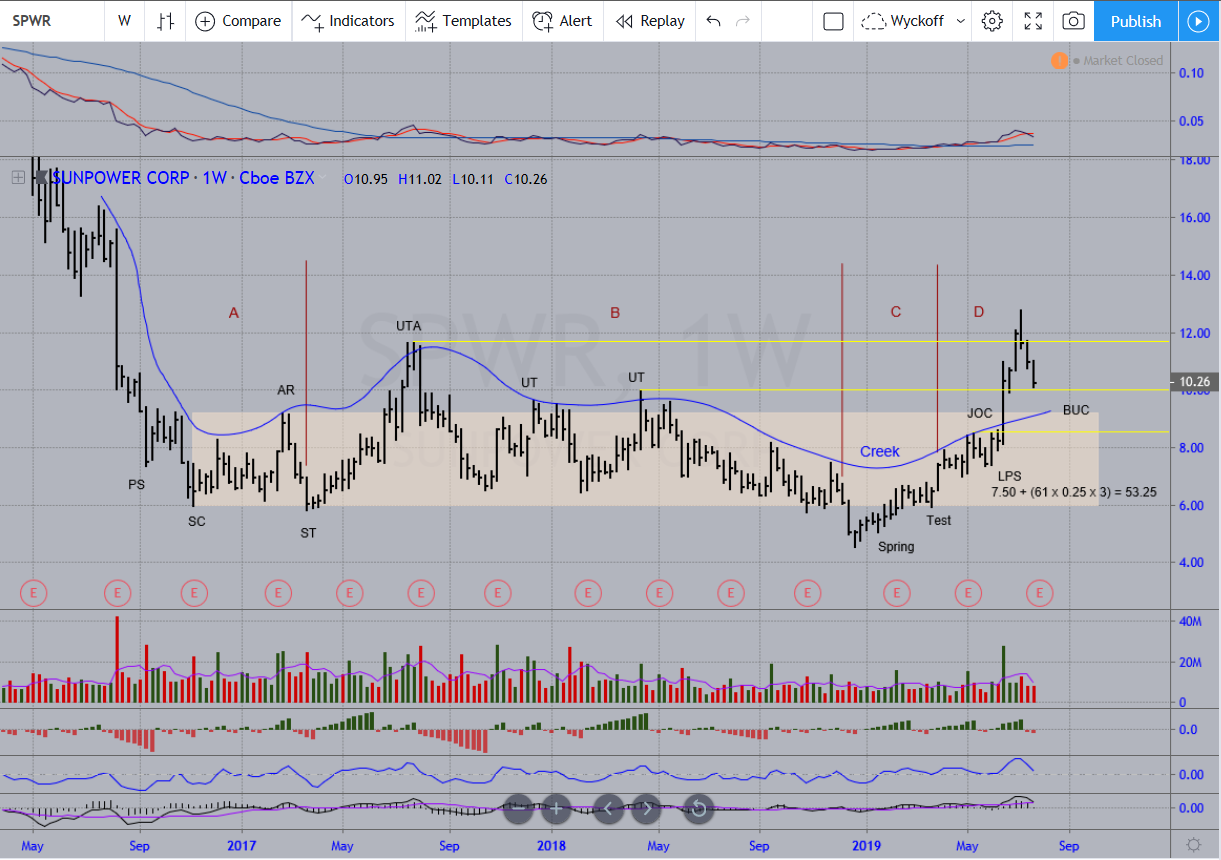The width and height of the screenshot is (1221, 860).
Task: Collapse the SunPower Corp legend toggle
Action: pyautogui.click(x=18, y=178)
